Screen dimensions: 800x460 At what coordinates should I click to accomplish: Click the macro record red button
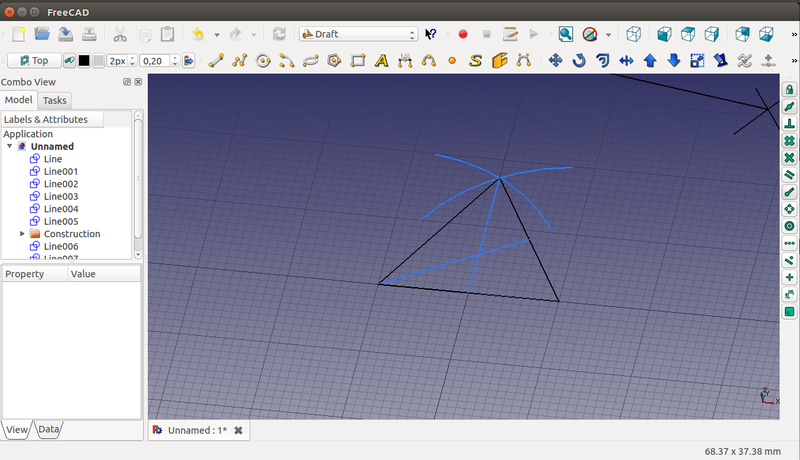tap(463, 34)
